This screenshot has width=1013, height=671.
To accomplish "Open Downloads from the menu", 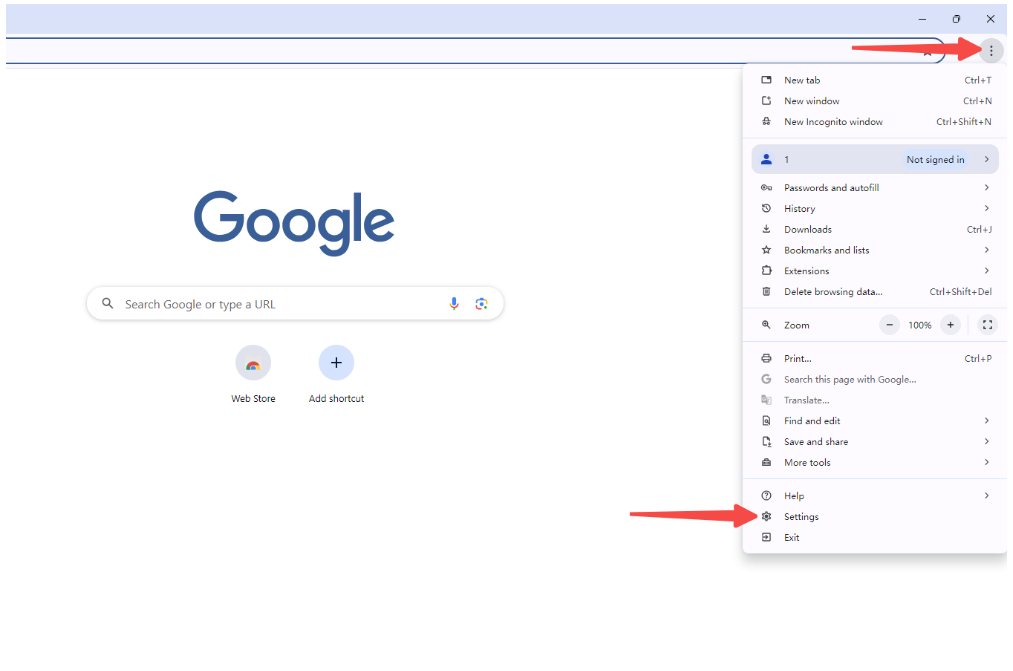I will (x=875, y=229).
